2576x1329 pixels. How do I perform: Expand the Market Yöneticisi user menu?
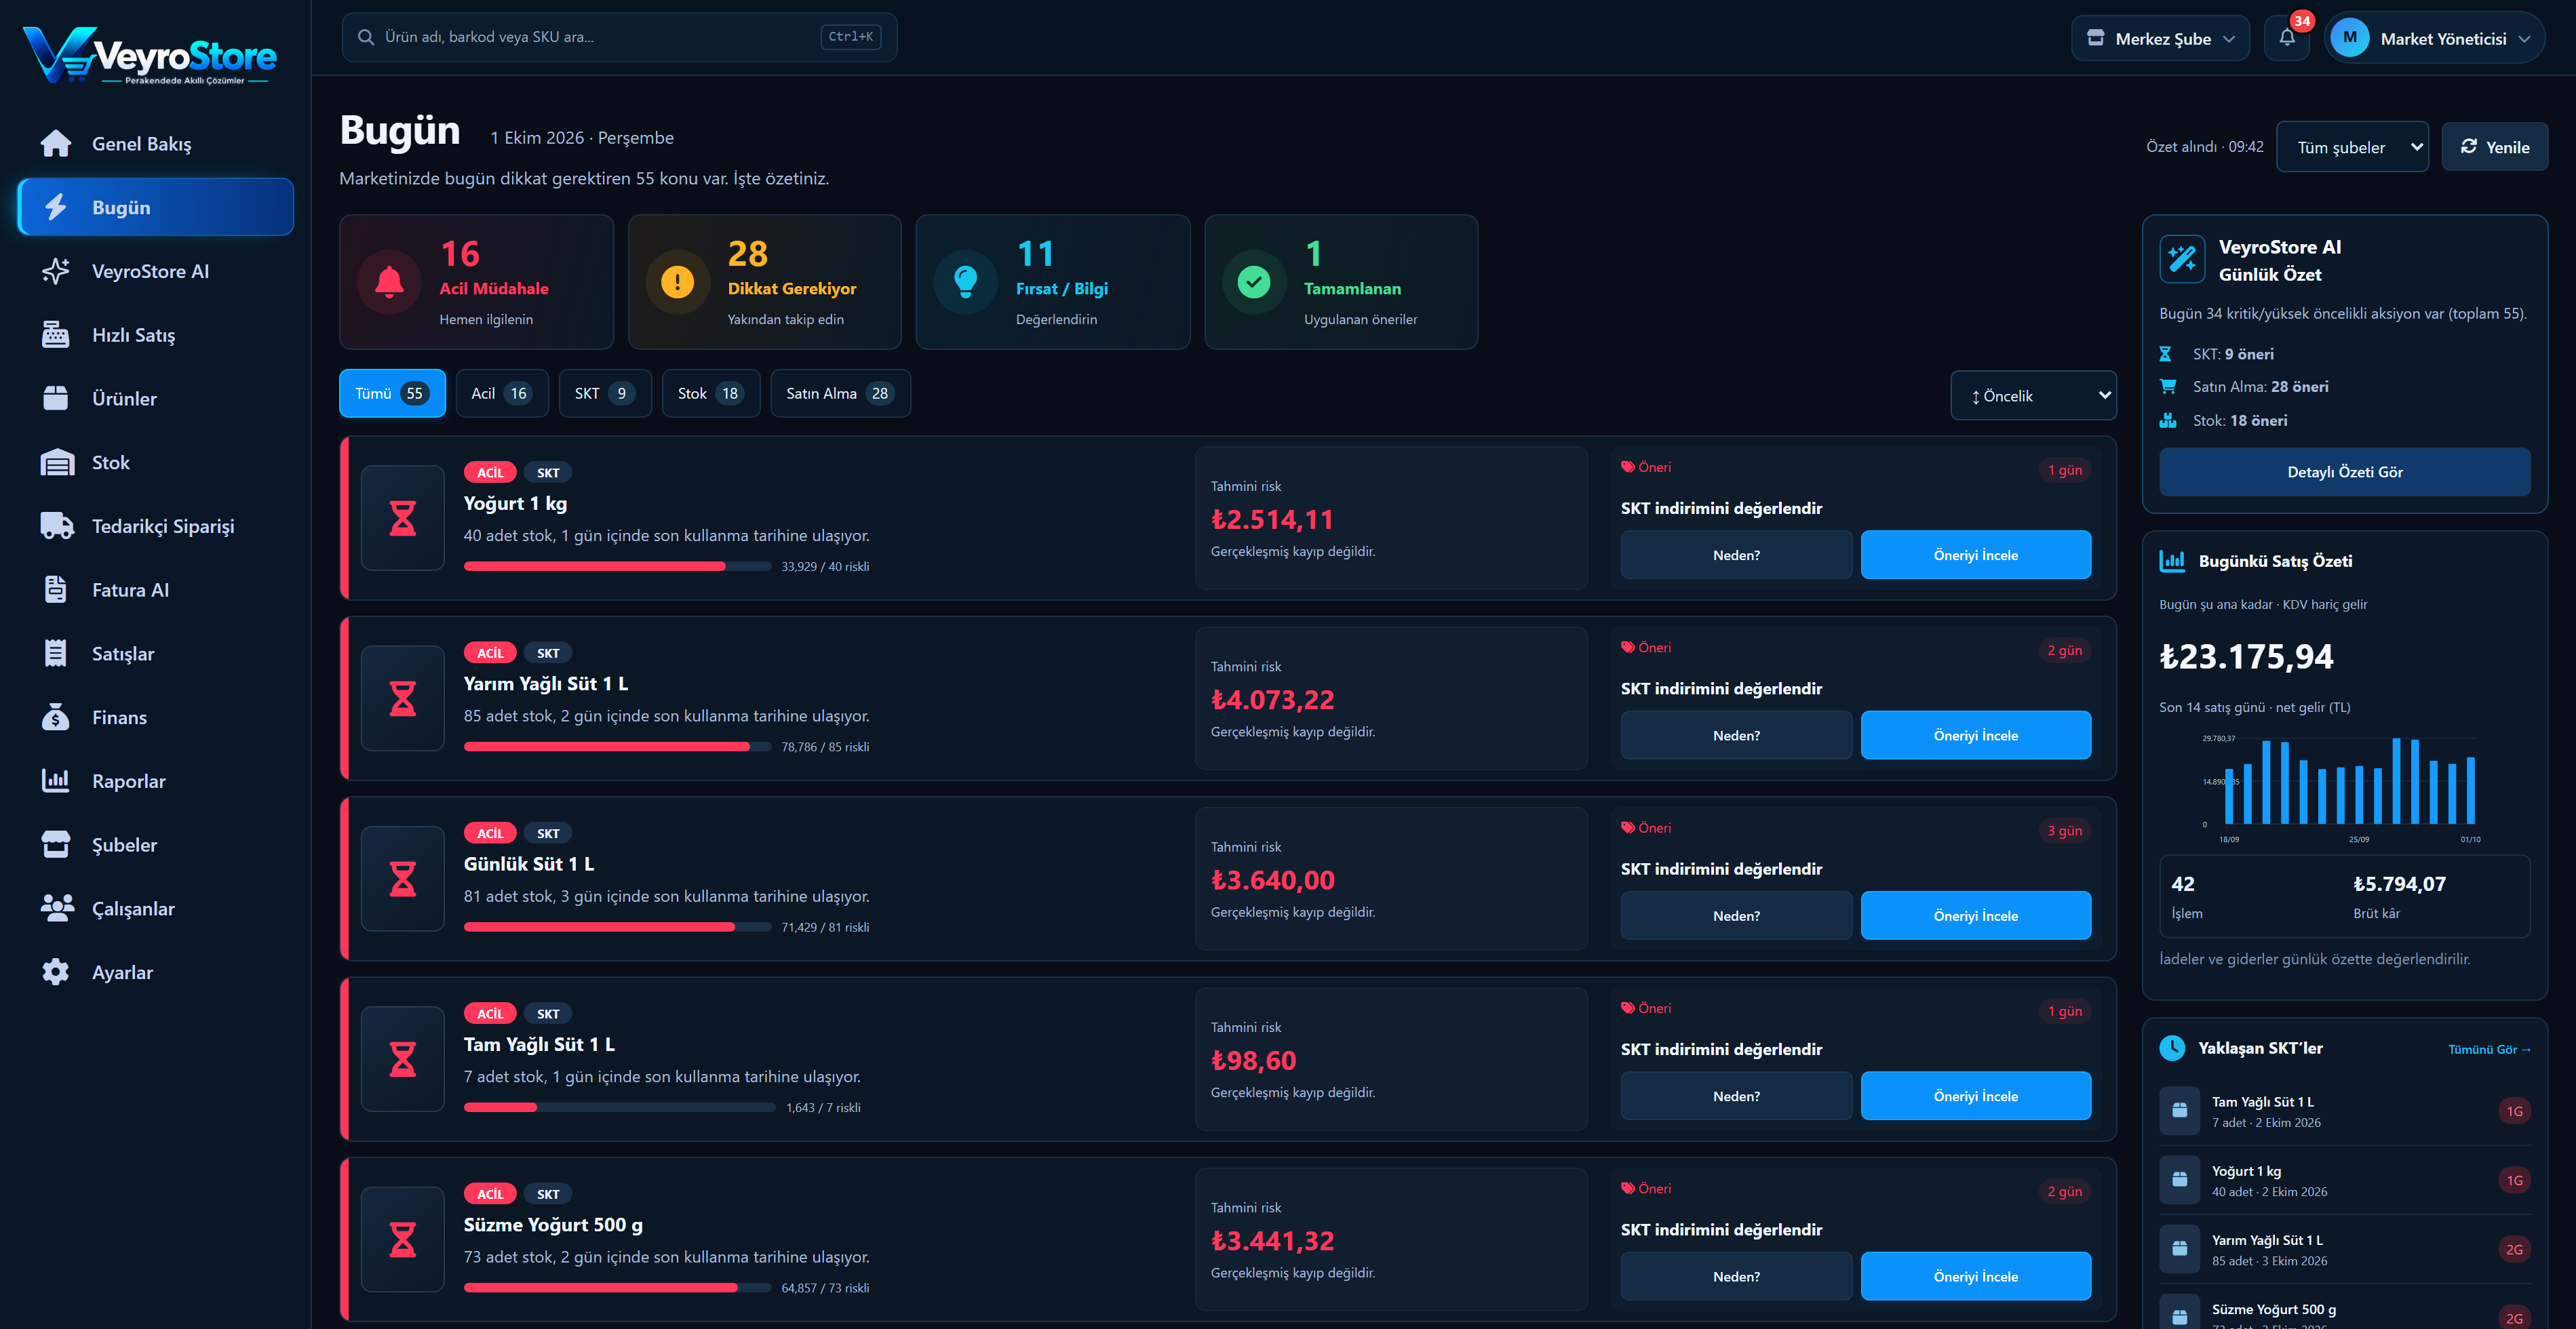2434,38
